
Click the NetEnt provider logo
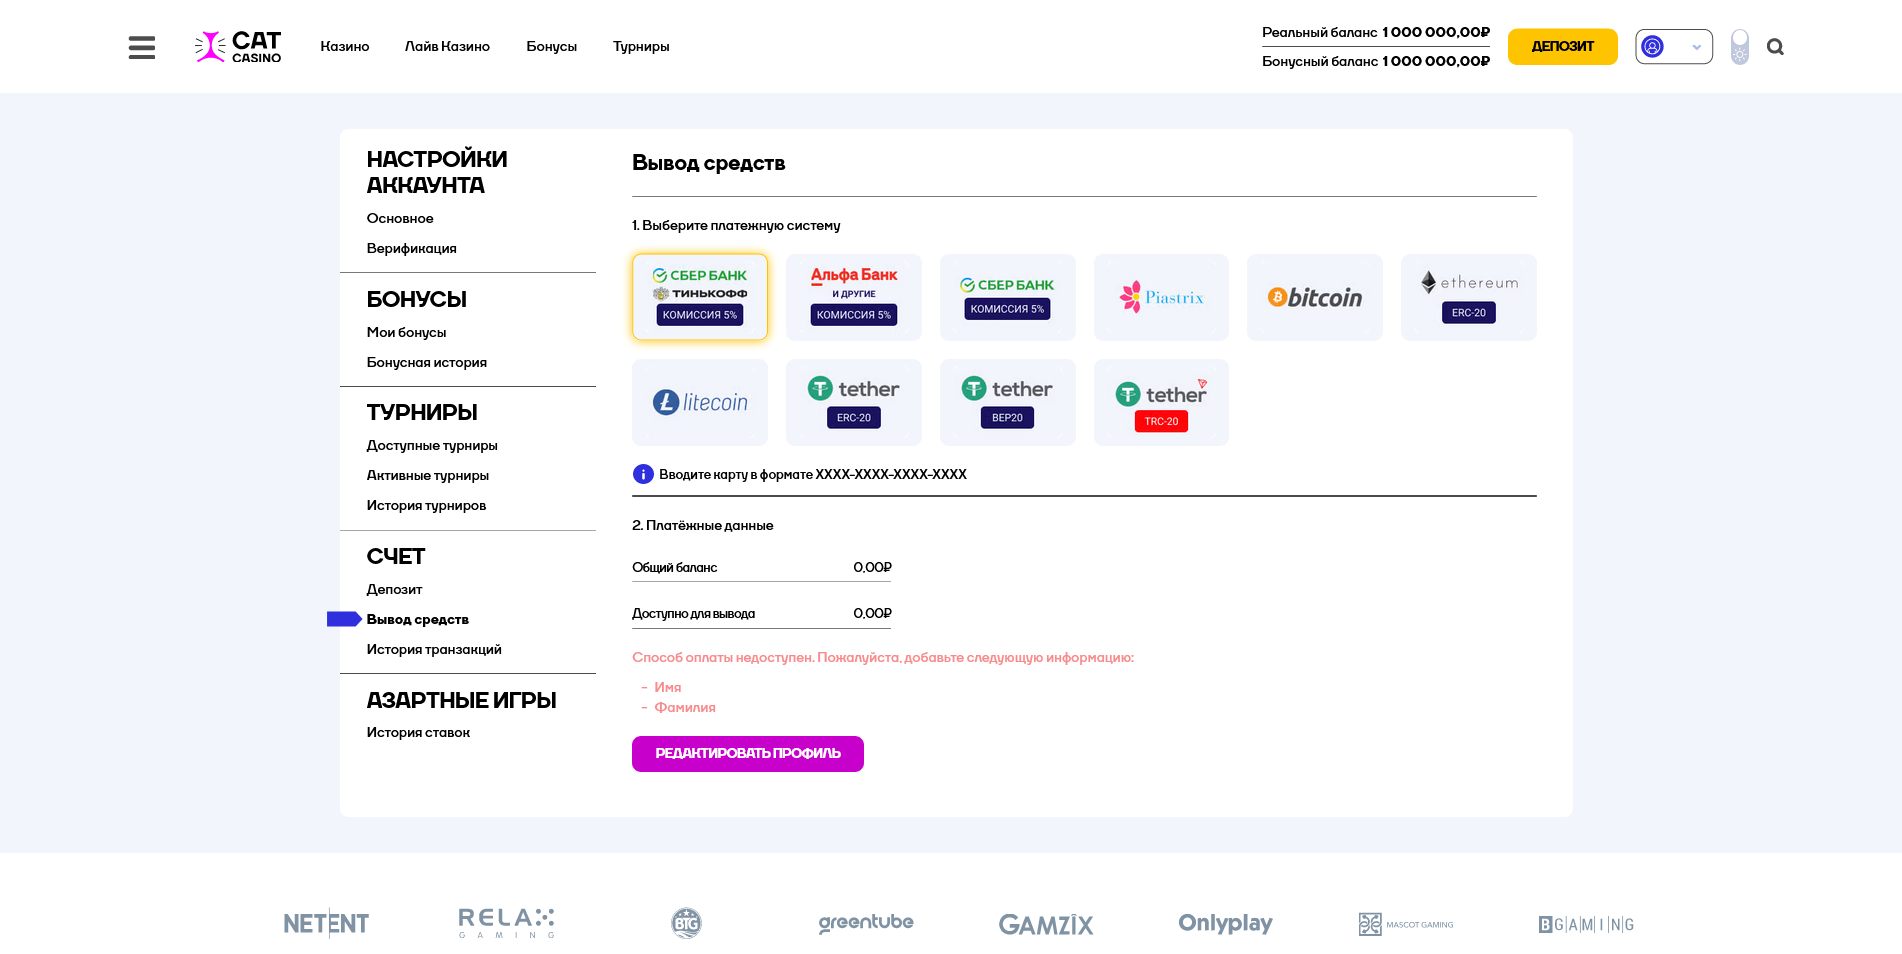click(326, 924)
